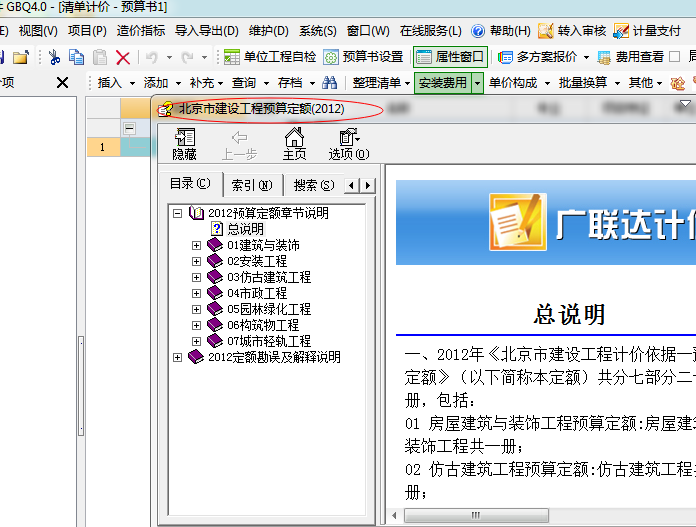This screenshot has height=527, width=696.
Task: Click the 帮助(H) blue question icon
Action: pyautogui.click(x=478, y=31)
